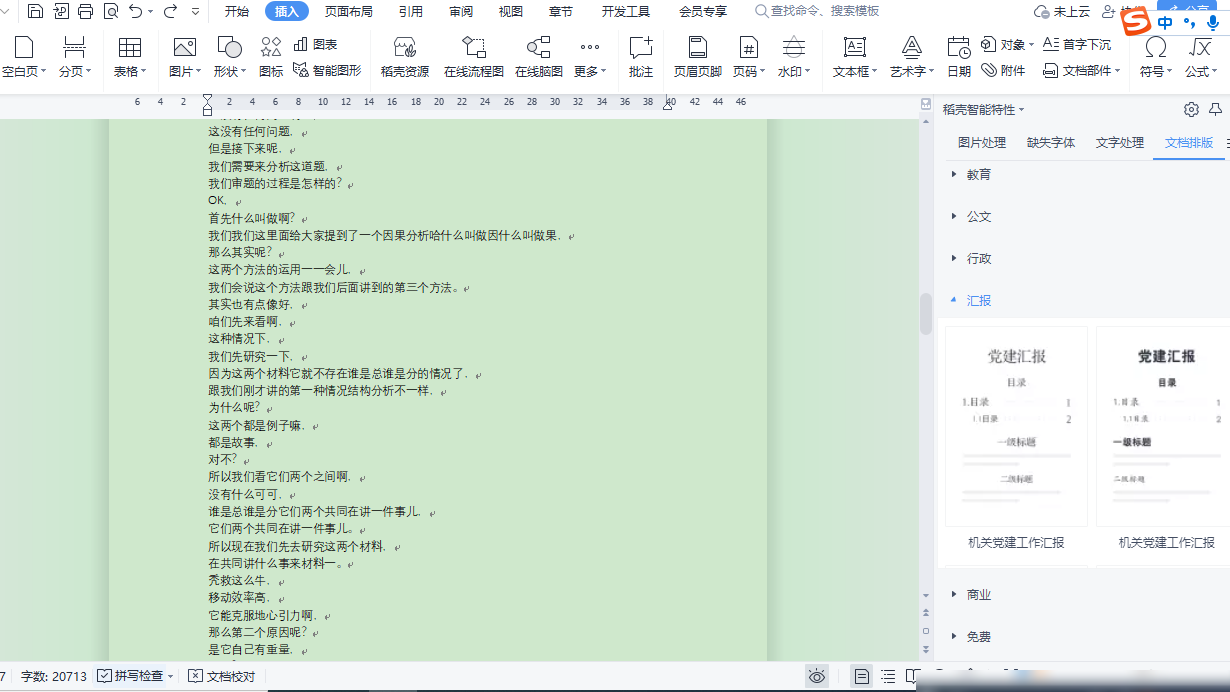1230x692 pixels.
Task: Select the 缺失字体 panel tab
Action: tap(1051, 143)
